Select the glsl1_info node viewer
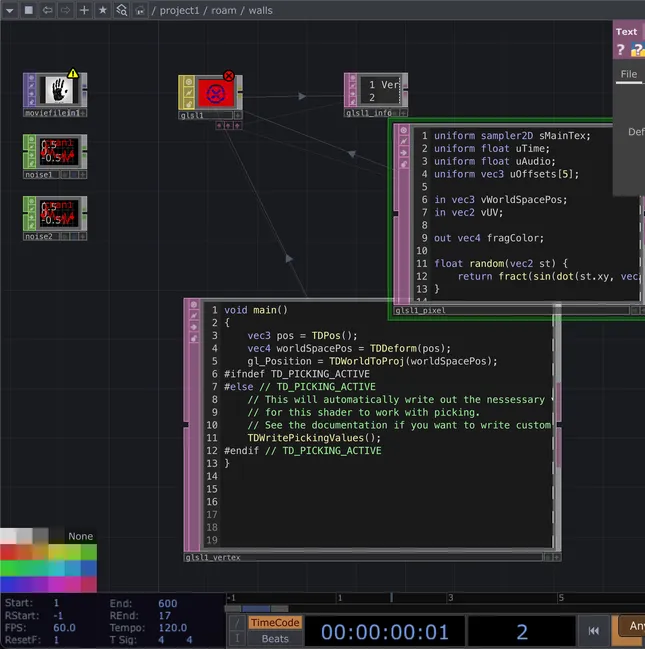This screenshot has height=649, width=645. tap(380, 90)
